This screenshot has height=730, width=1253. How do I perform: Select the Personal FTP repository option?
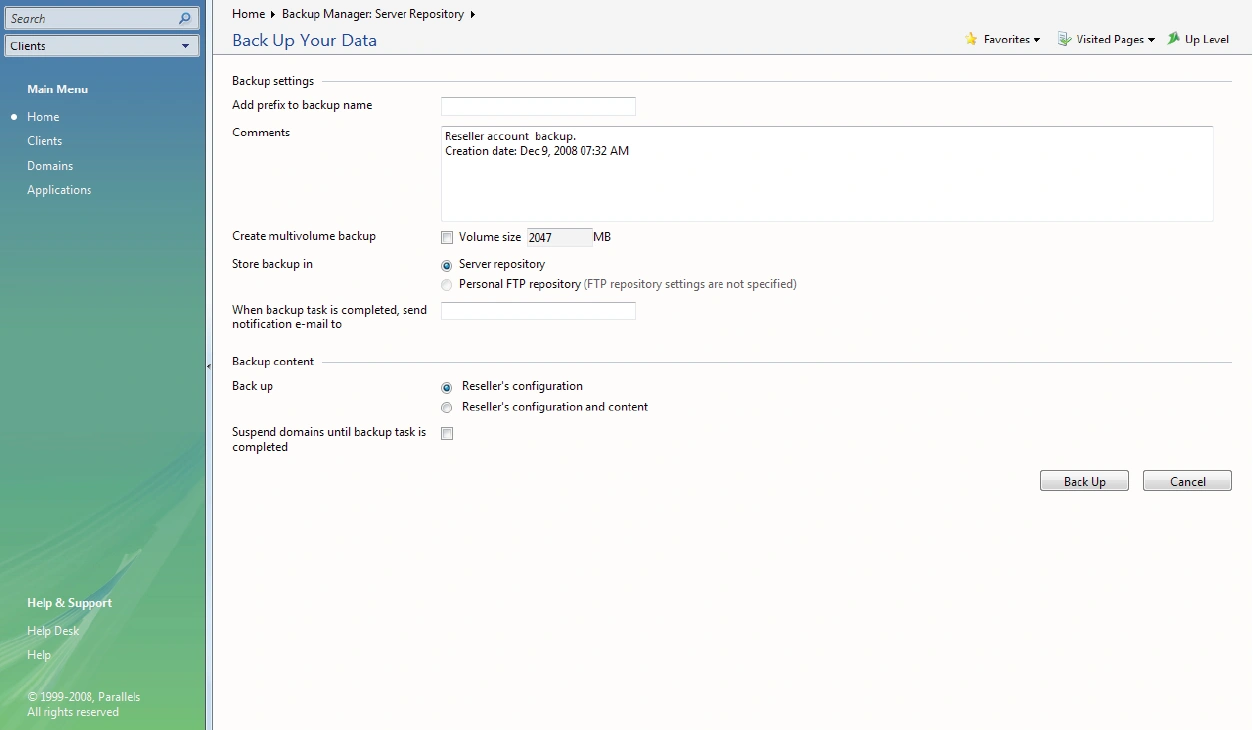point(447,285)
